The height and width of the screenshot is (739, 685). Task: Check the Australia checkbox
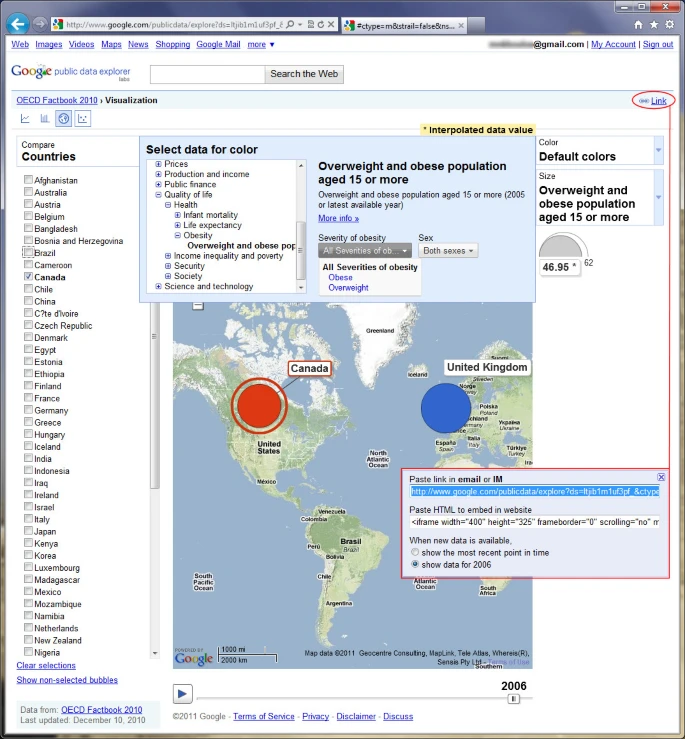28,192
